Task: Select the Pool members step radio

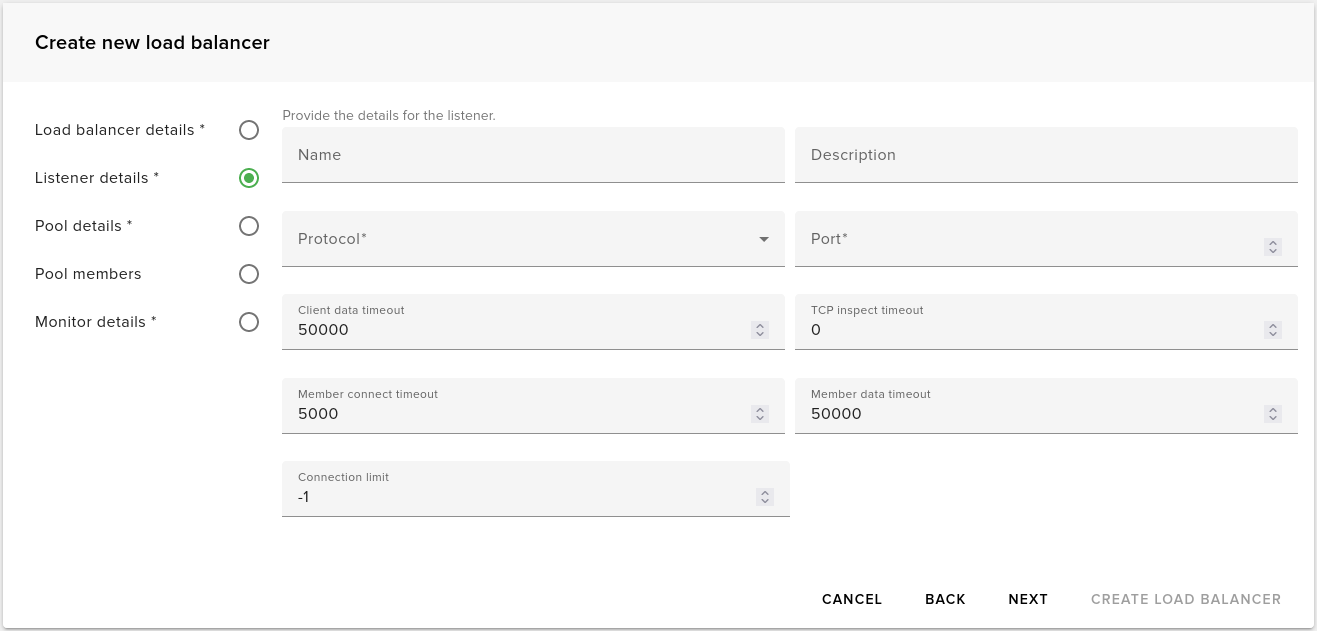Action: pyautogui.click(x=249, y=274)
